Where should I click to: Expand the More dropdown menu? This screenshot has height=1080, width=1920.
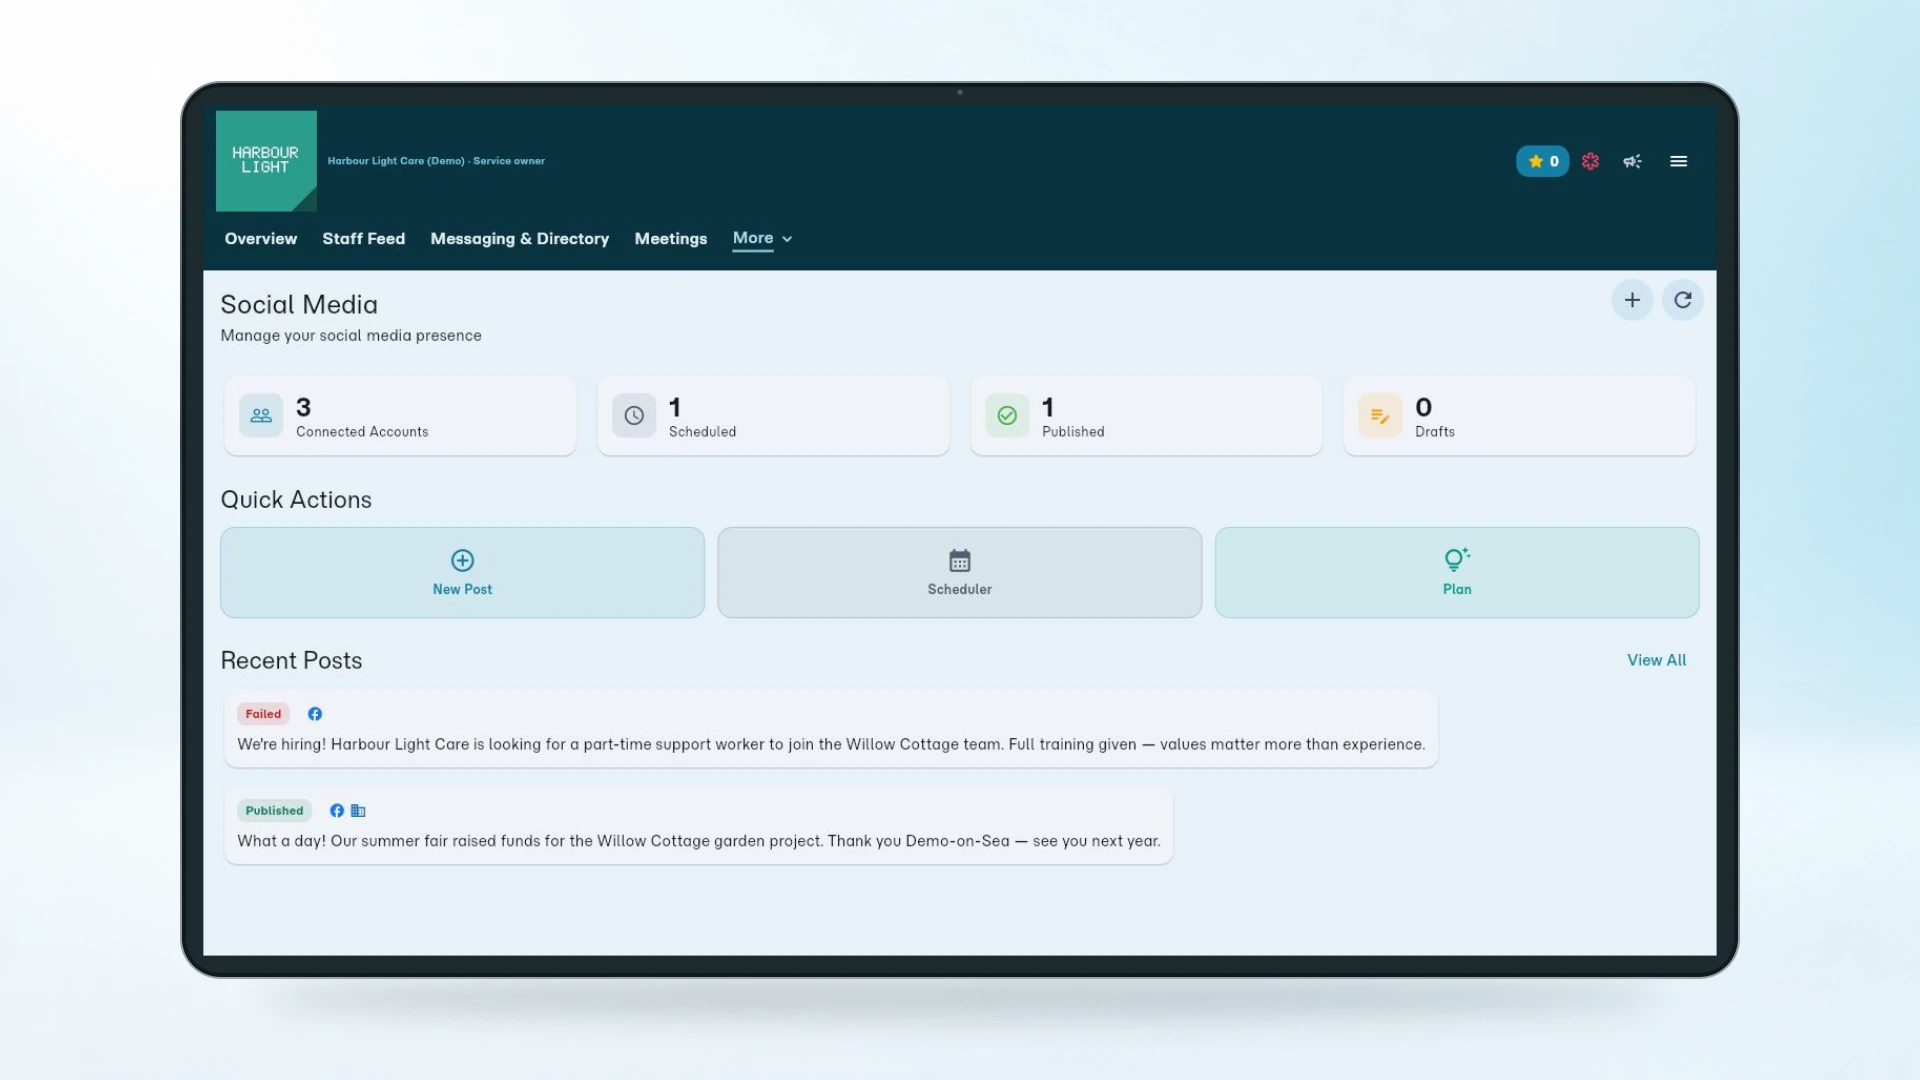coord(762,238)
